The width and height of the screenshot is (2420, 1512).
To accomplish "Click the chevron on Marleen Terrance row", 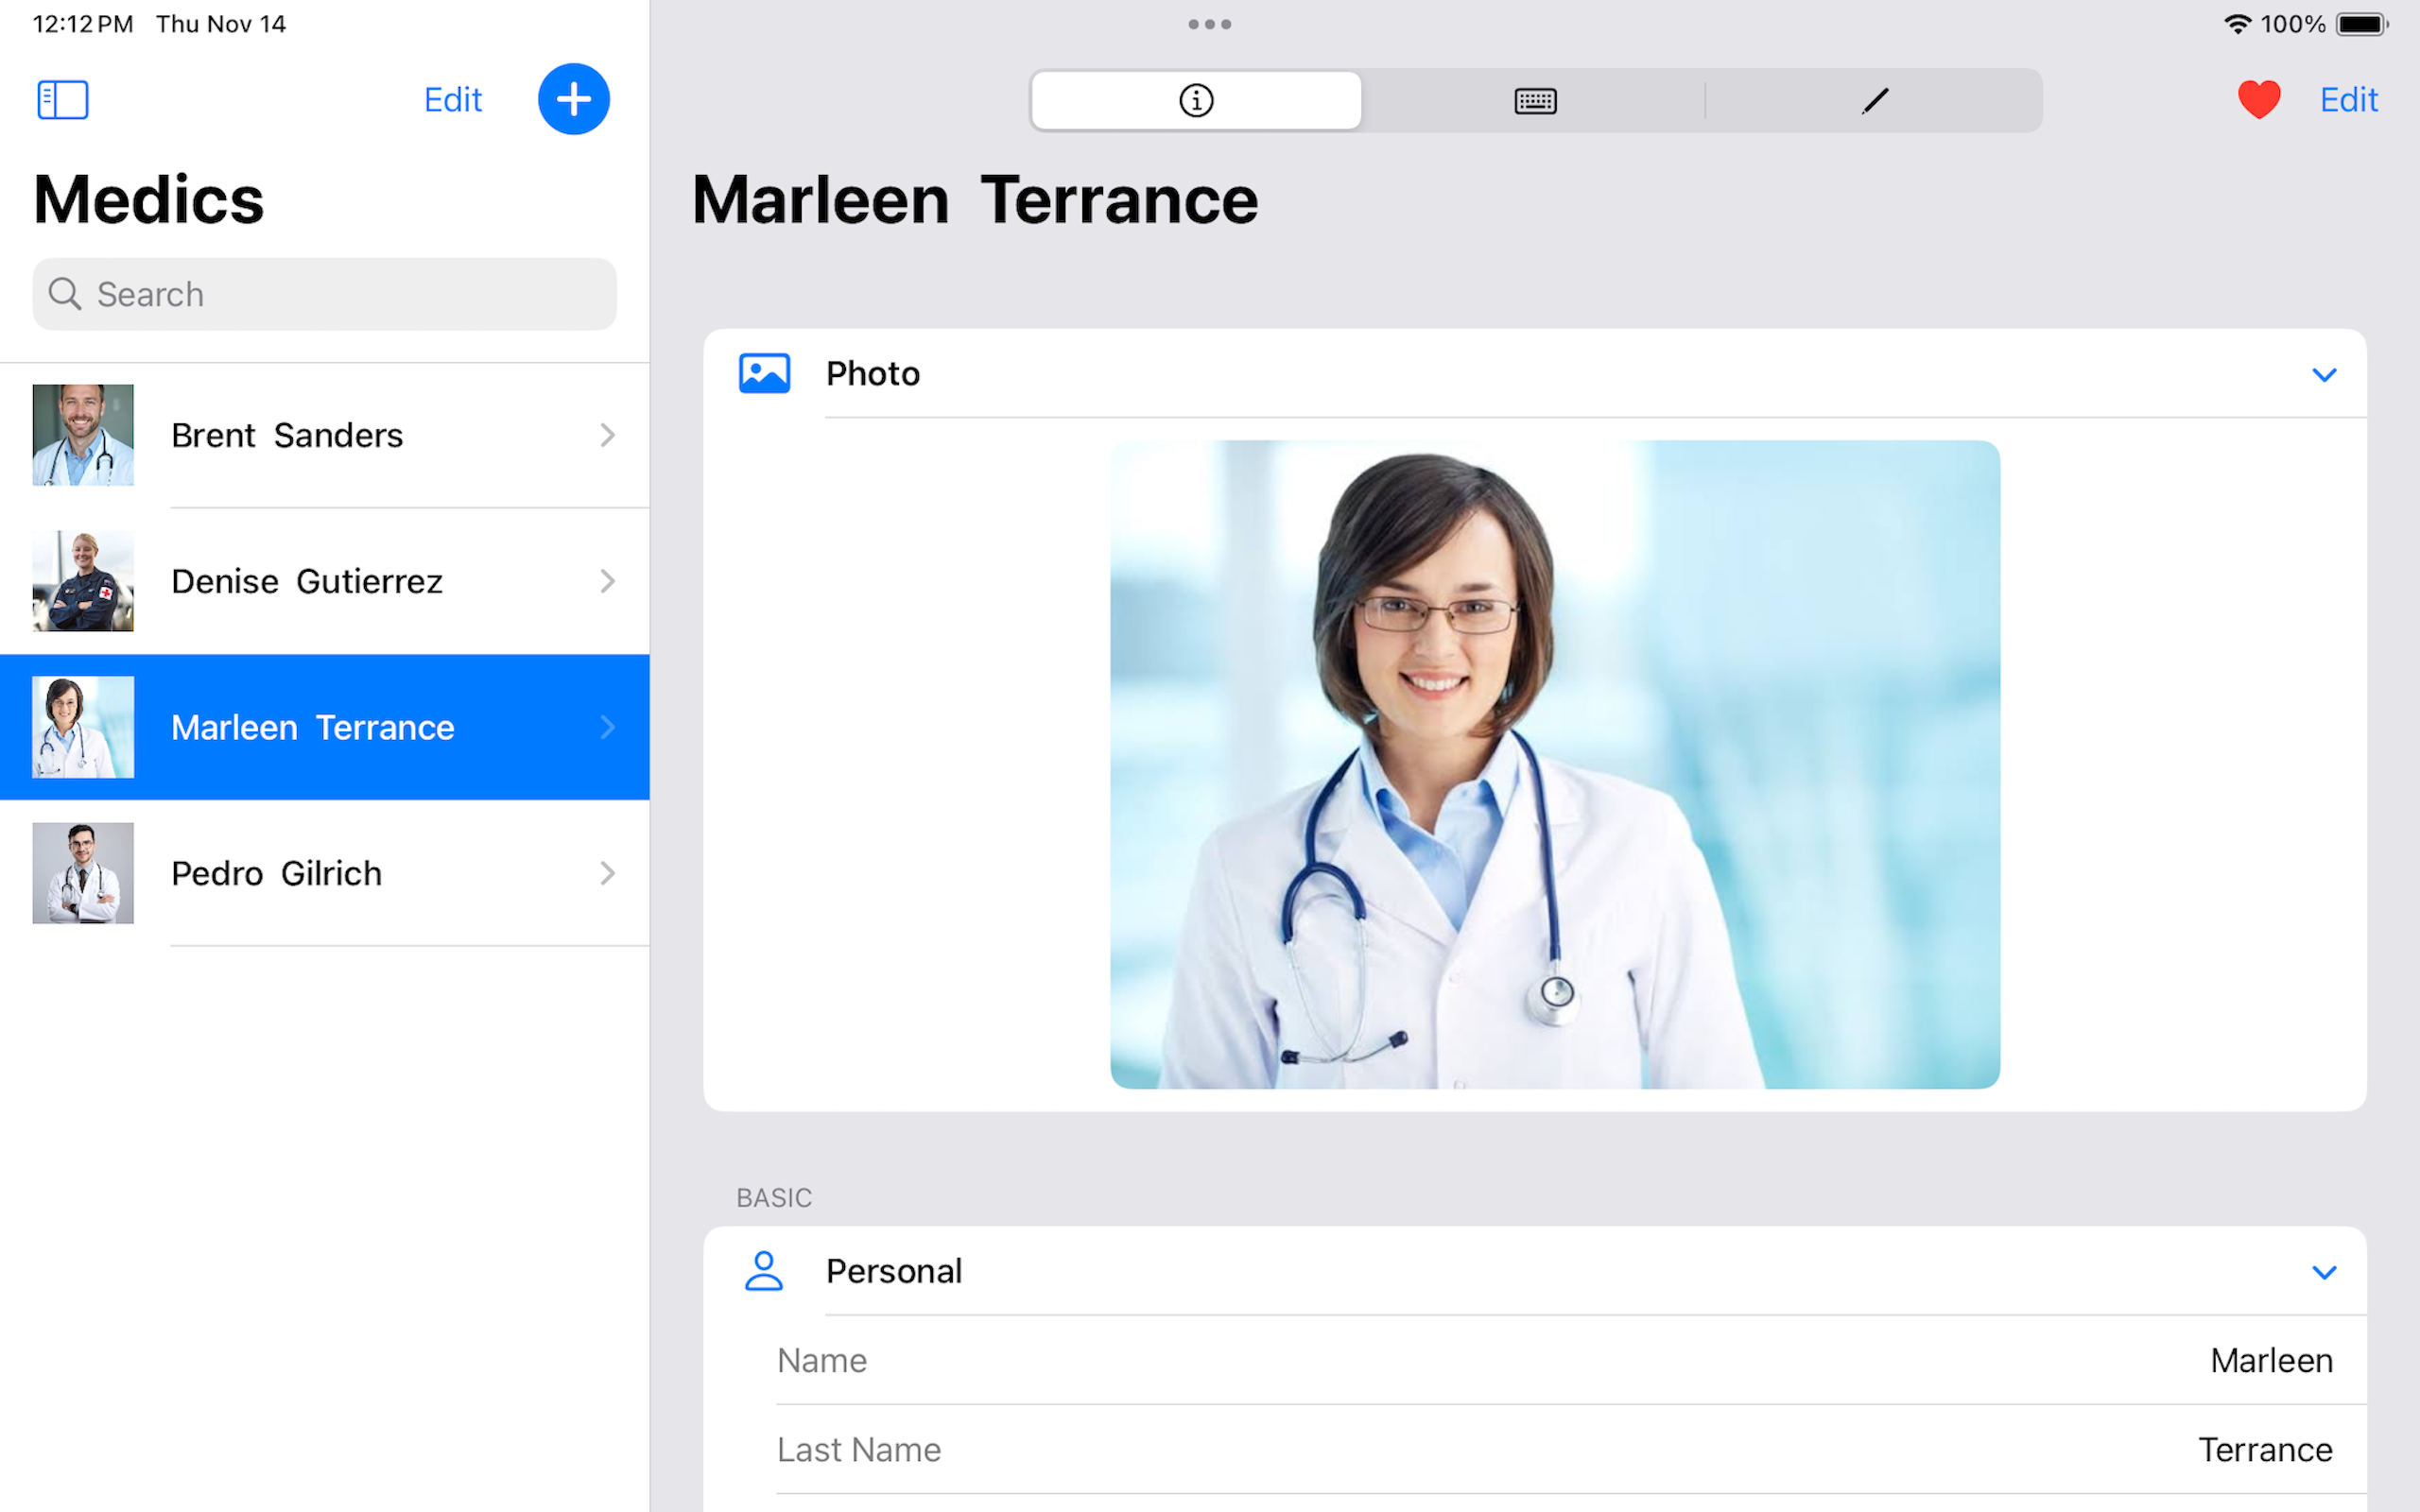I will tap(607, 727).
